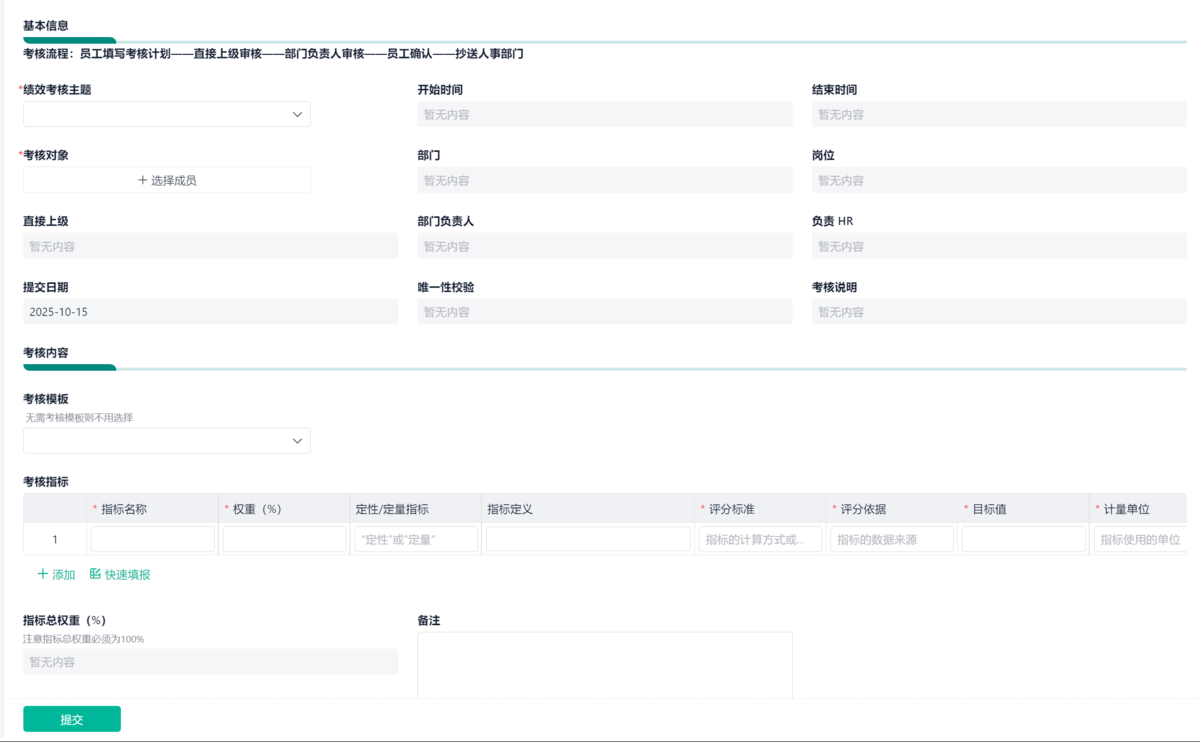Click the 岗位 field

pyautogui.click(x=999, y=180)
